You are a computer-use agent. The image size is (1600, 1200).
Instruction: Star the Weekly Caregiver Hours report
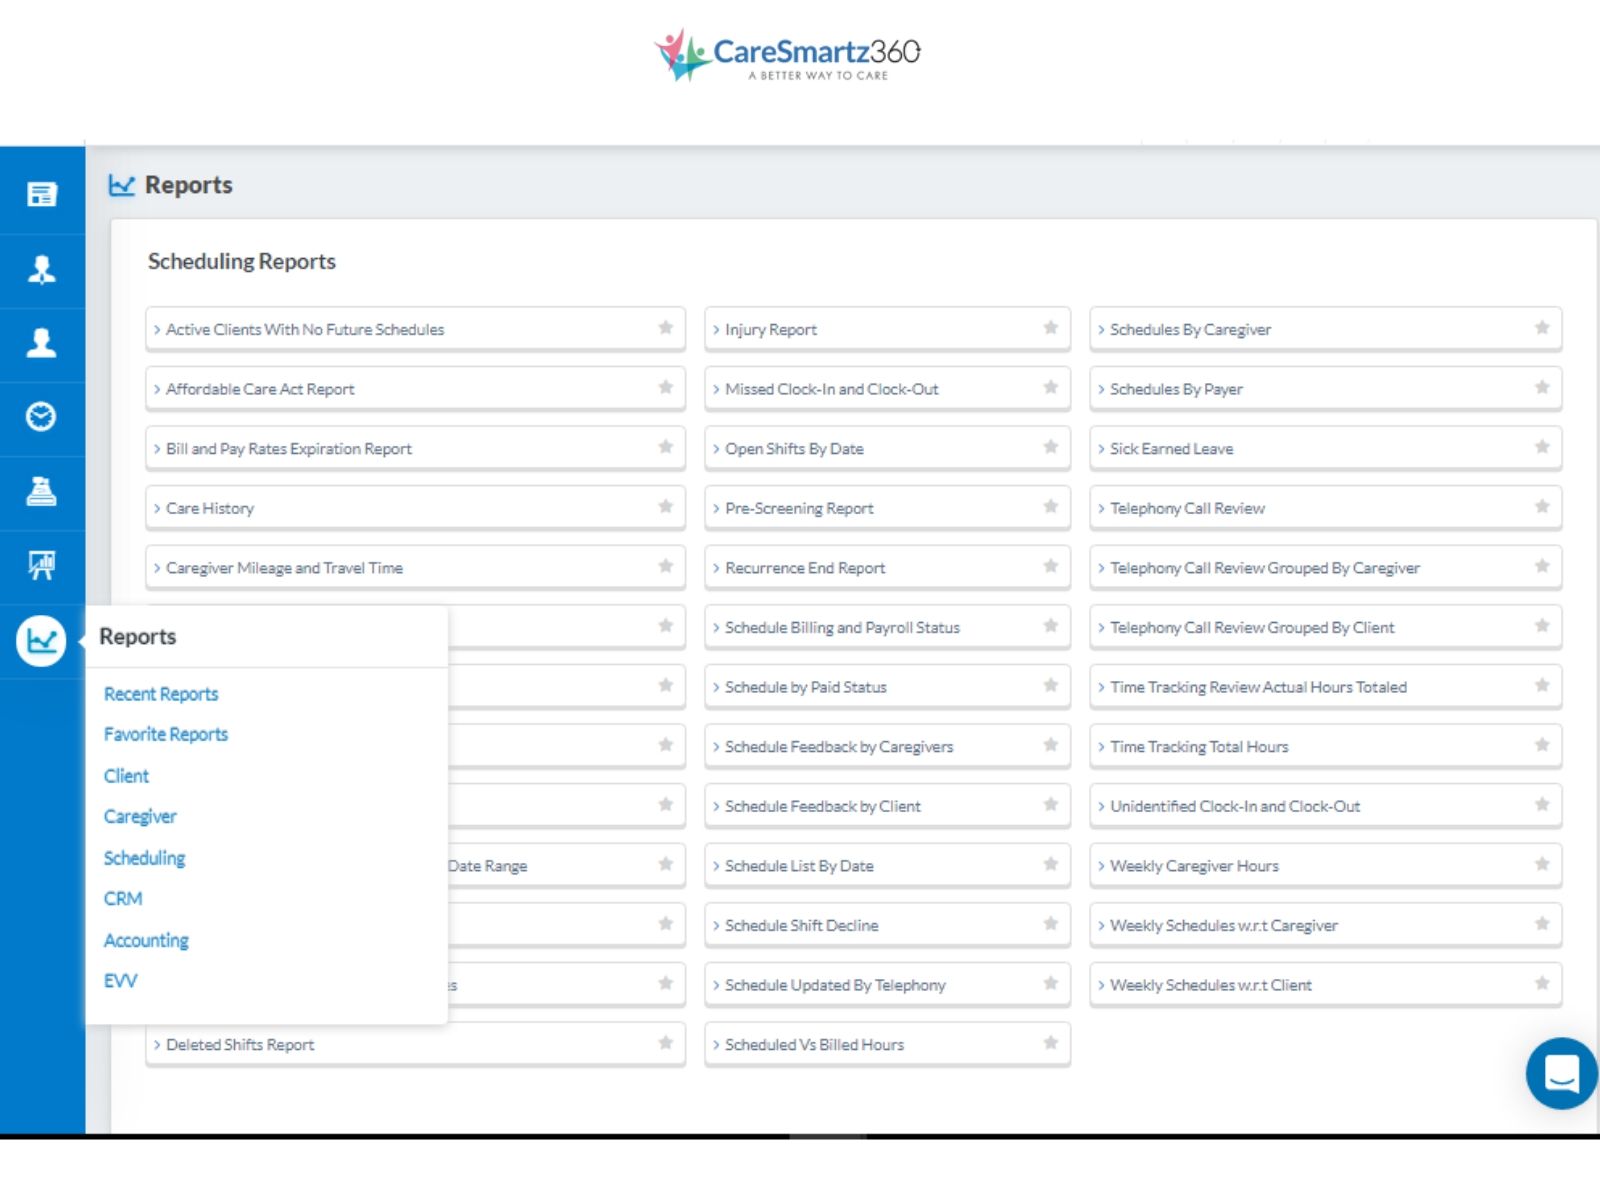coord(1542,864)
